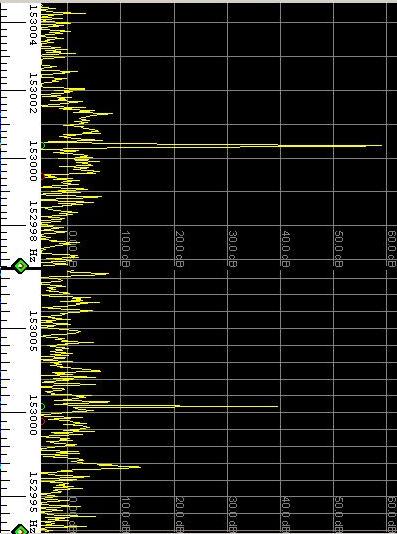Click the 153004 frequency label
The height and width of the screenshot is (534, 397).
click(x=33, y=25)
